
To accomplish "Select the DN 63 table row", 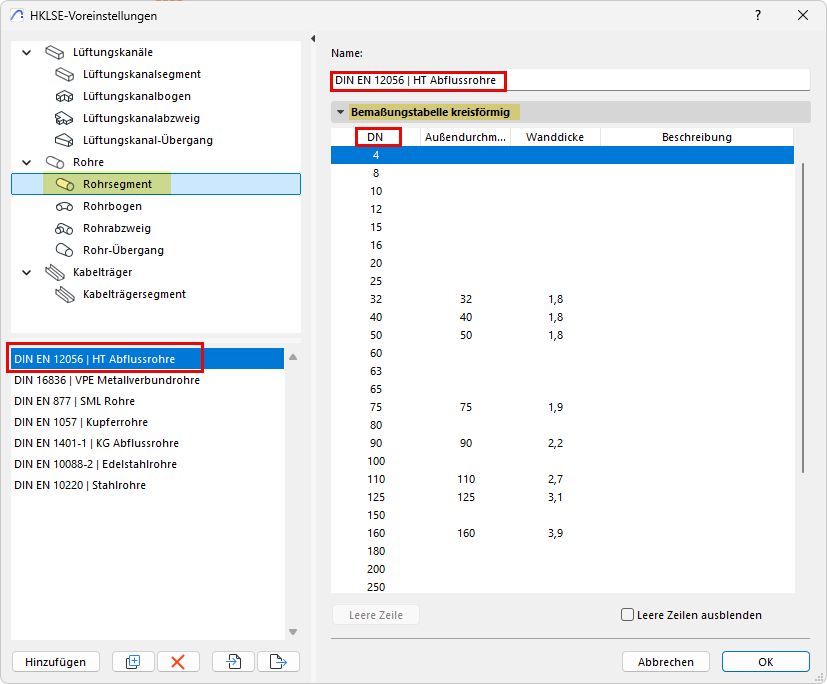I will 562,371.
